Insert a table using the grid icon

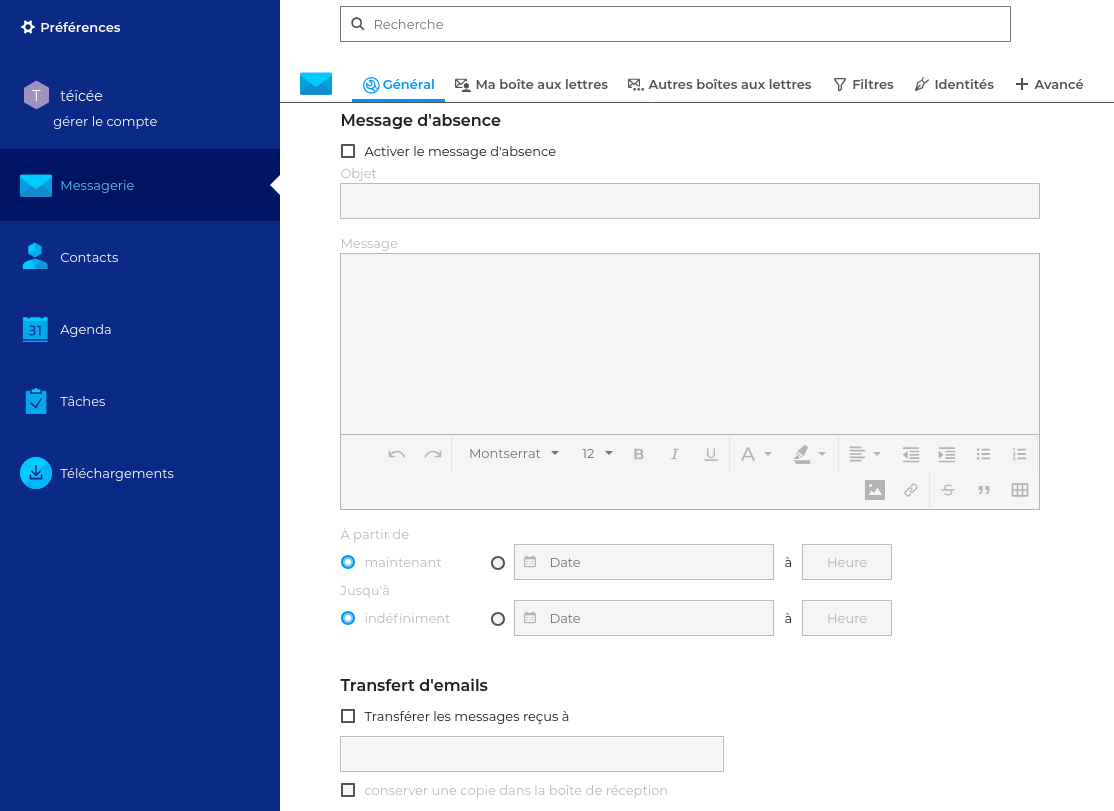pos(1020,490)
